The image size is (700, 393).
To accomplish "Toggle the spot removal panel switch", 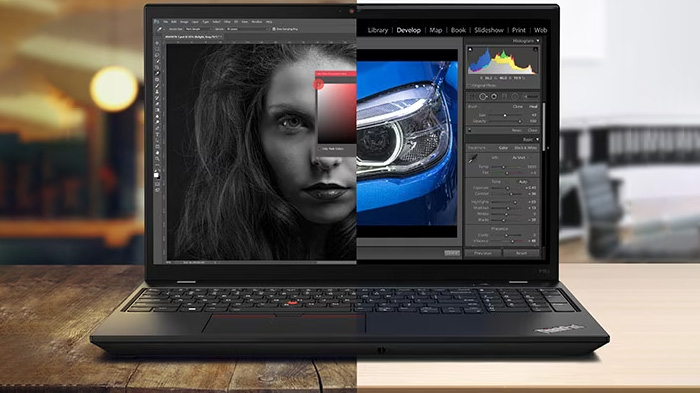I will pyautogui.click(x=470, y=130).
